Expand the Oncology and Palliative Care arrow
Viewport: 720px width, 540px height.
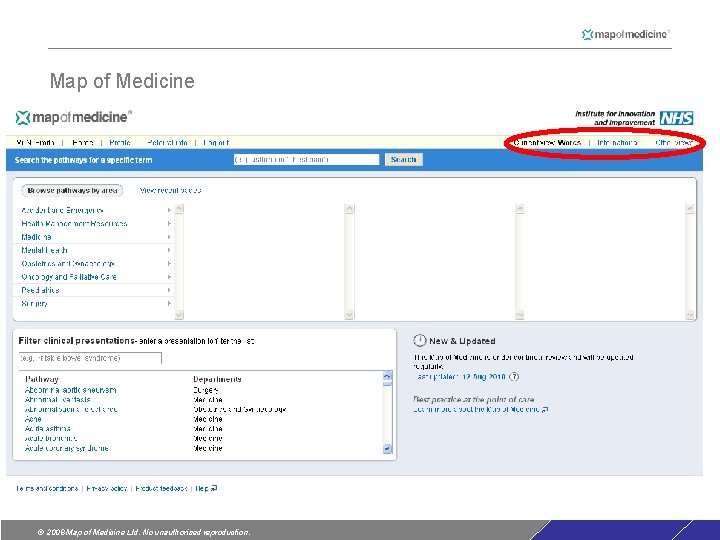click(x=169, y=277)
